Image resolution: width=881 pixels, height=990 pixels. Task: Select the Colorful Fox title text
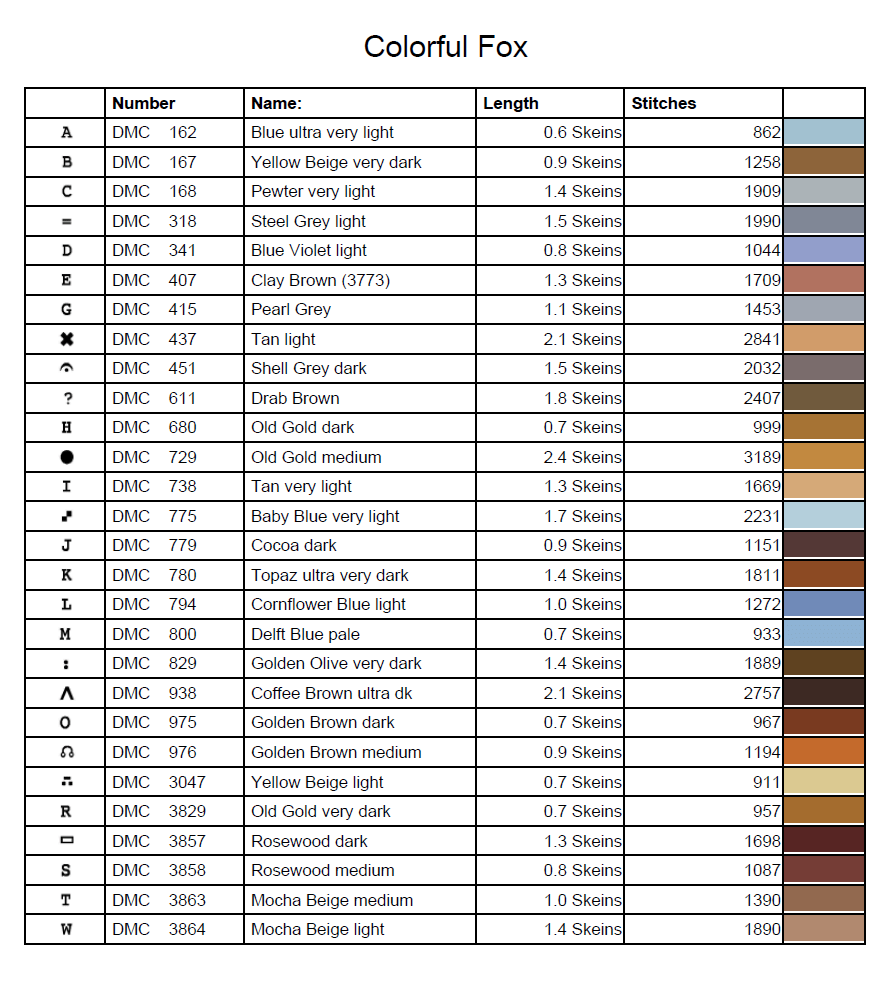tap(445, 47)
